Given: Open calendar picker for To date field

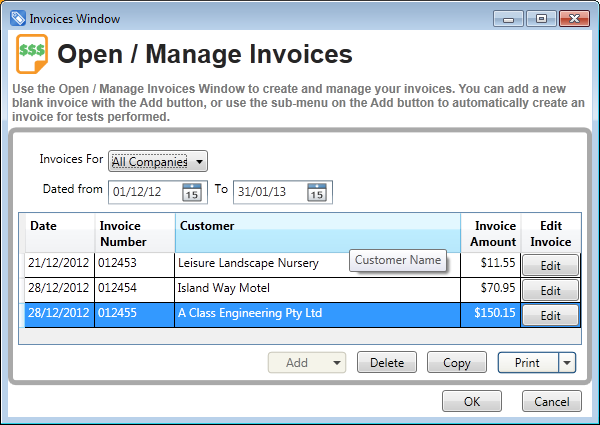Looking at the screenshot, I should click(317, 192).
